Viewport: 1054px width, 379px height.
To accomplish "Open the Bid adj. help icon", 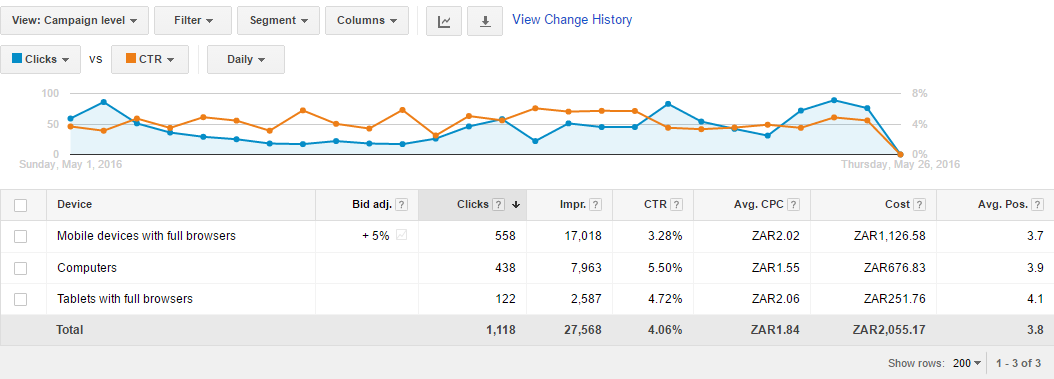I will click(x=401, y=205).
